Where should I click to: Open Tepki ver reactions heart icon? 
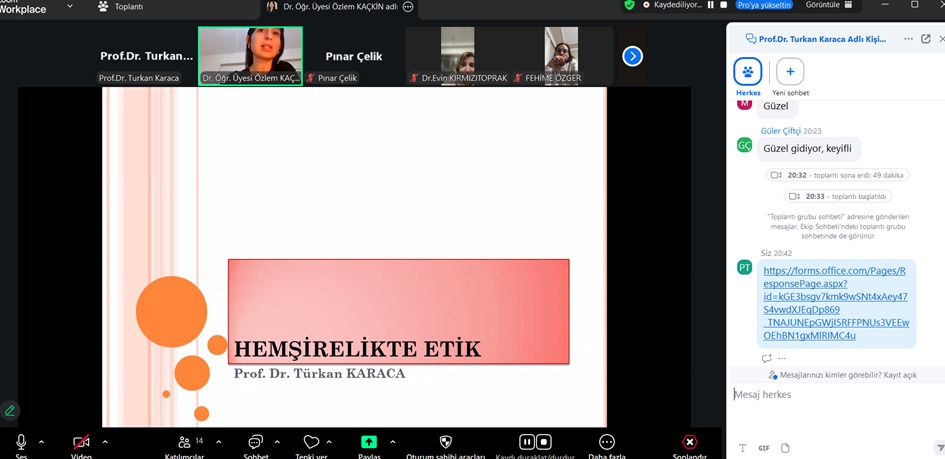(311, 442)
